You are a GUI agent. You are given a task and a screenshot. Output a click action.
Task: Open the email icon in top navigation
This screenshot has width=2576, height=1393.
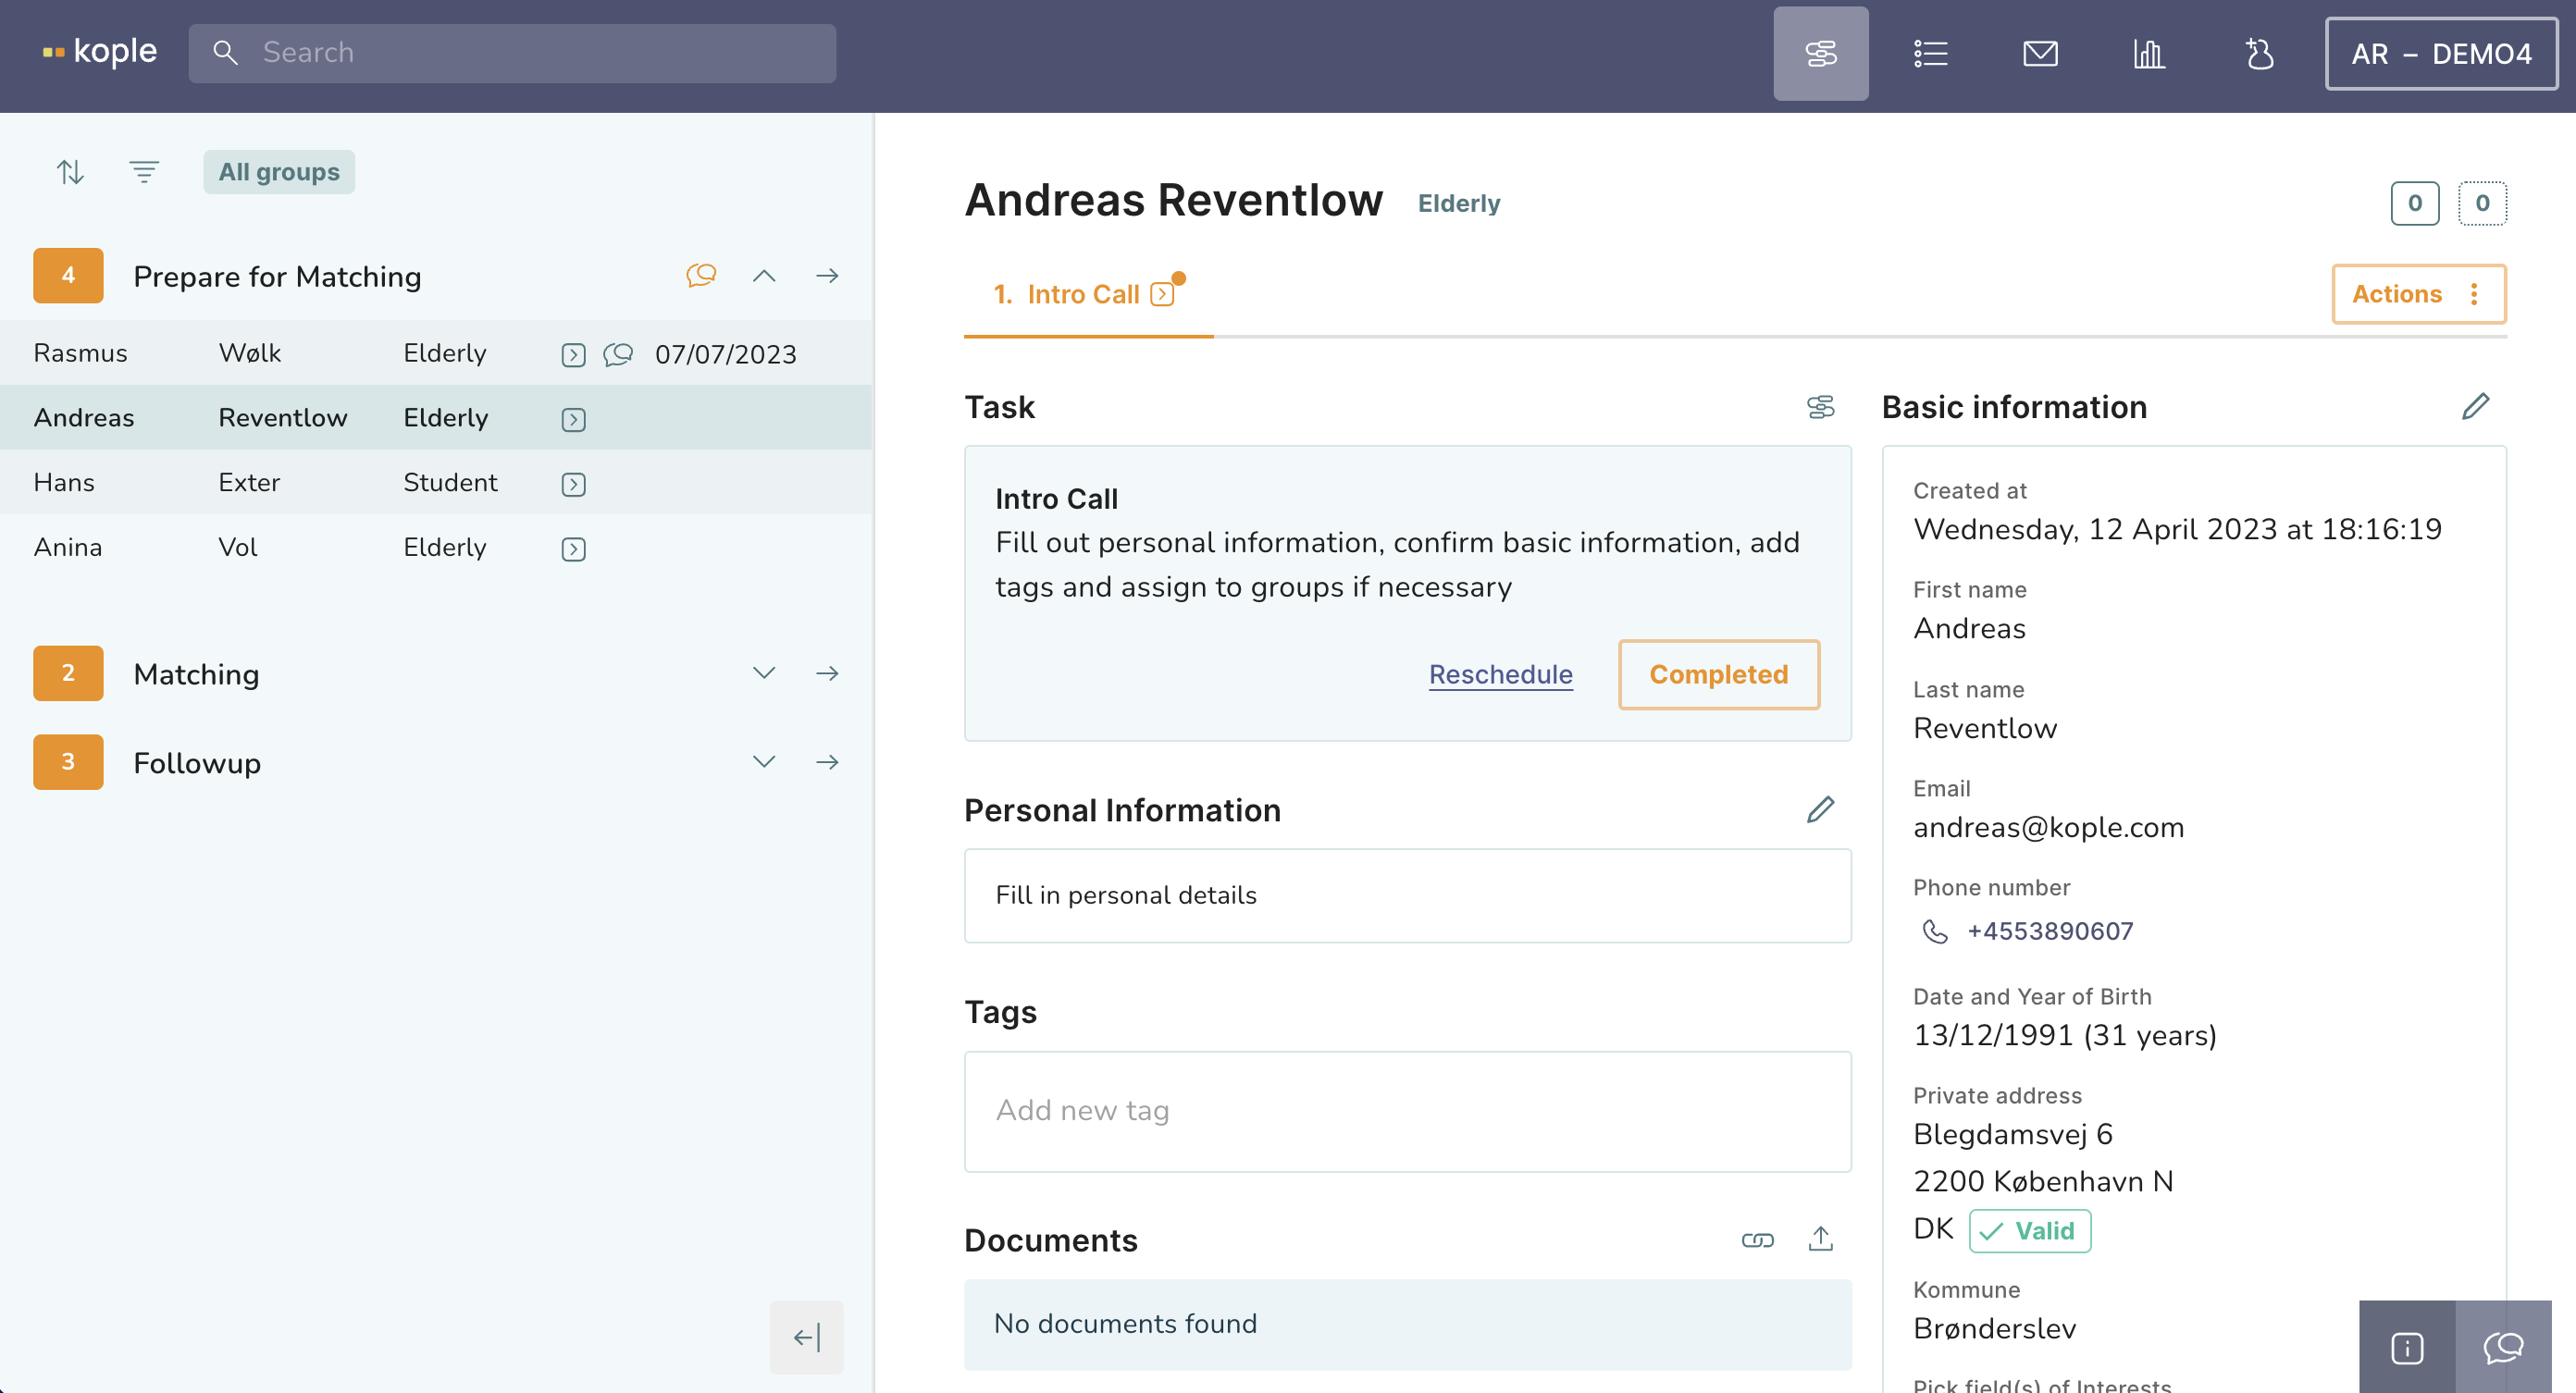point(2041,54)
